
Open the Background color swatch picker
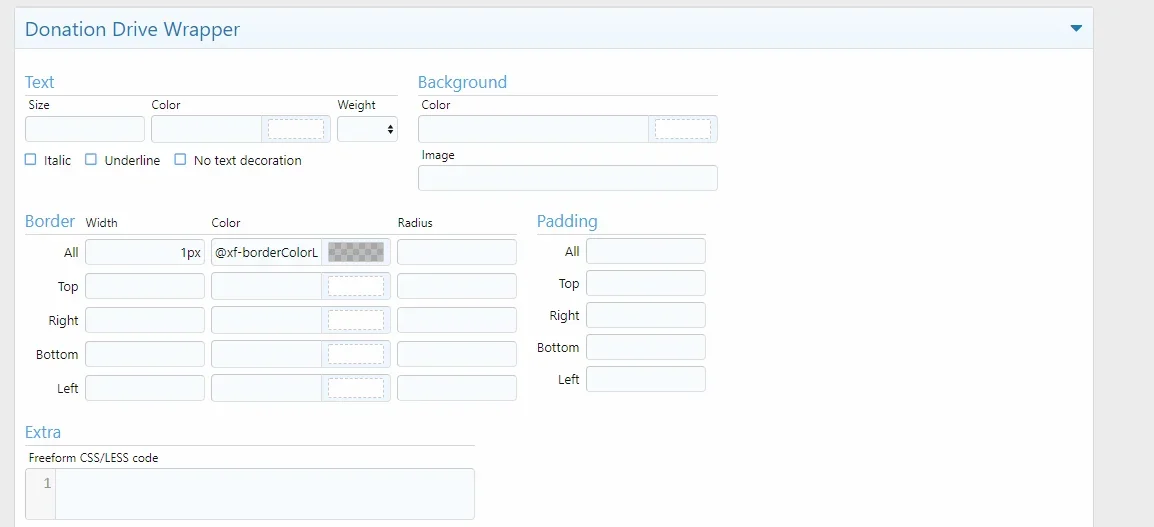pos(683,129)
